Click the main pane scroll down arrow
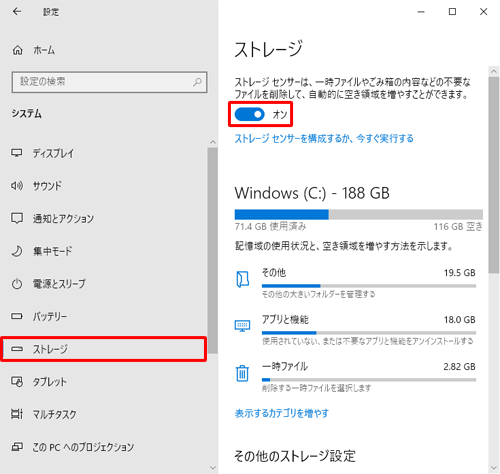The image size is (500, 474). (x=494, y=468)
